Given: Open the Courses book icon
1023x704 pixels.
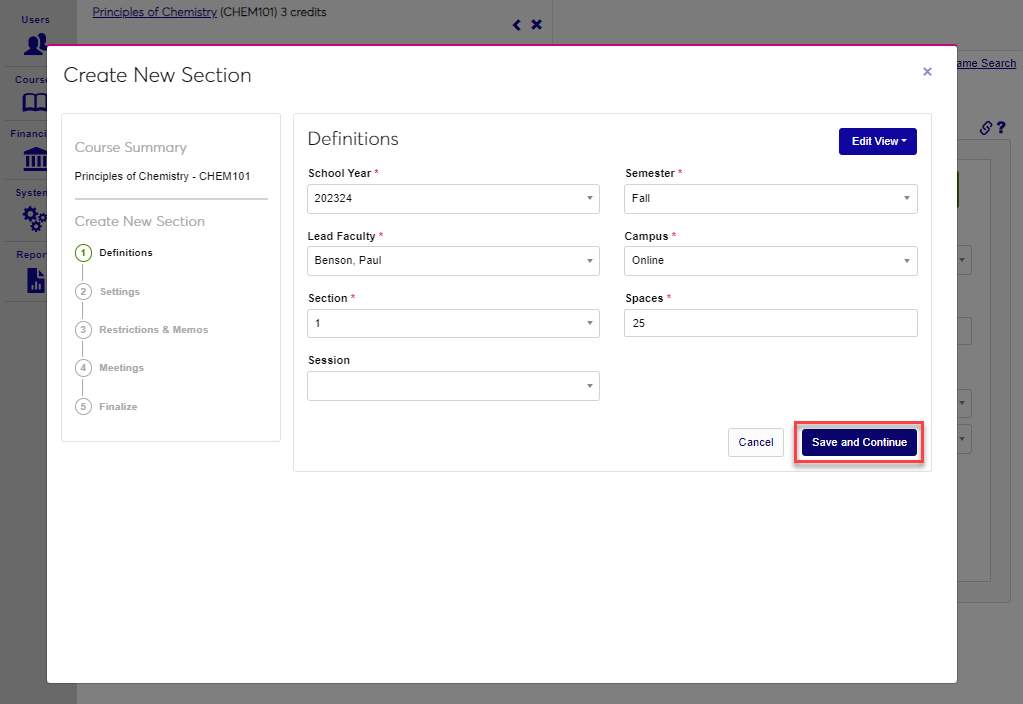Looking at the screenshot, I should tap(35, 102).
